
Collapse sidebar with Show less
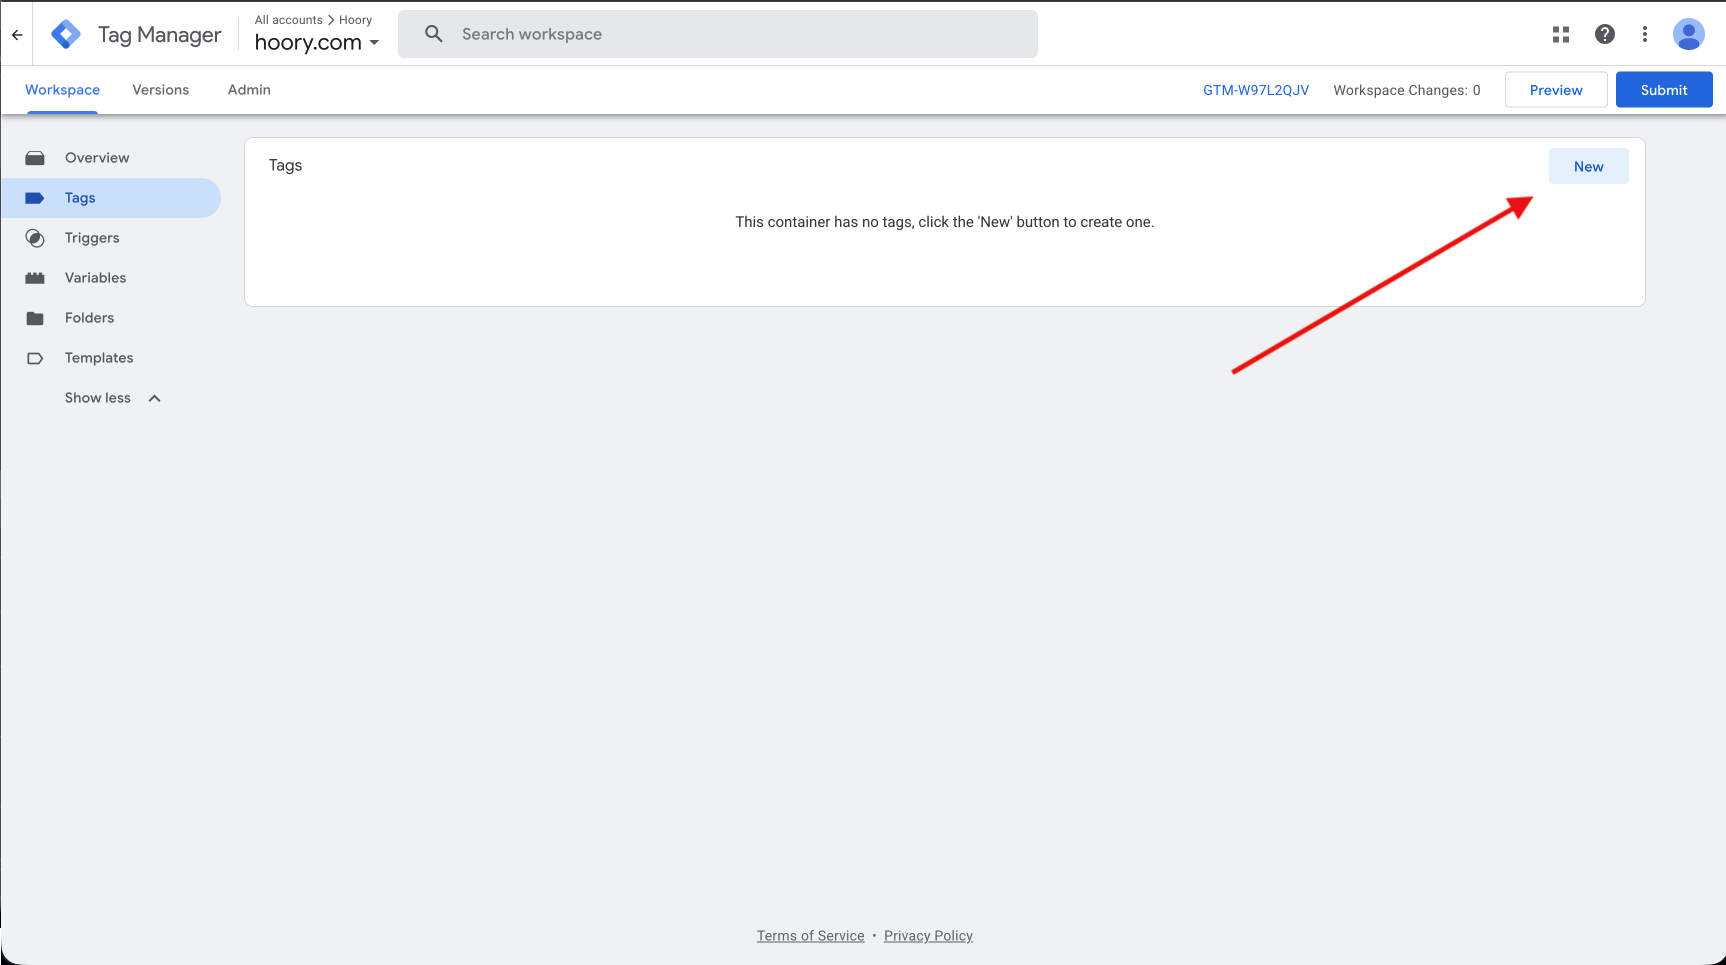point(112,398)
